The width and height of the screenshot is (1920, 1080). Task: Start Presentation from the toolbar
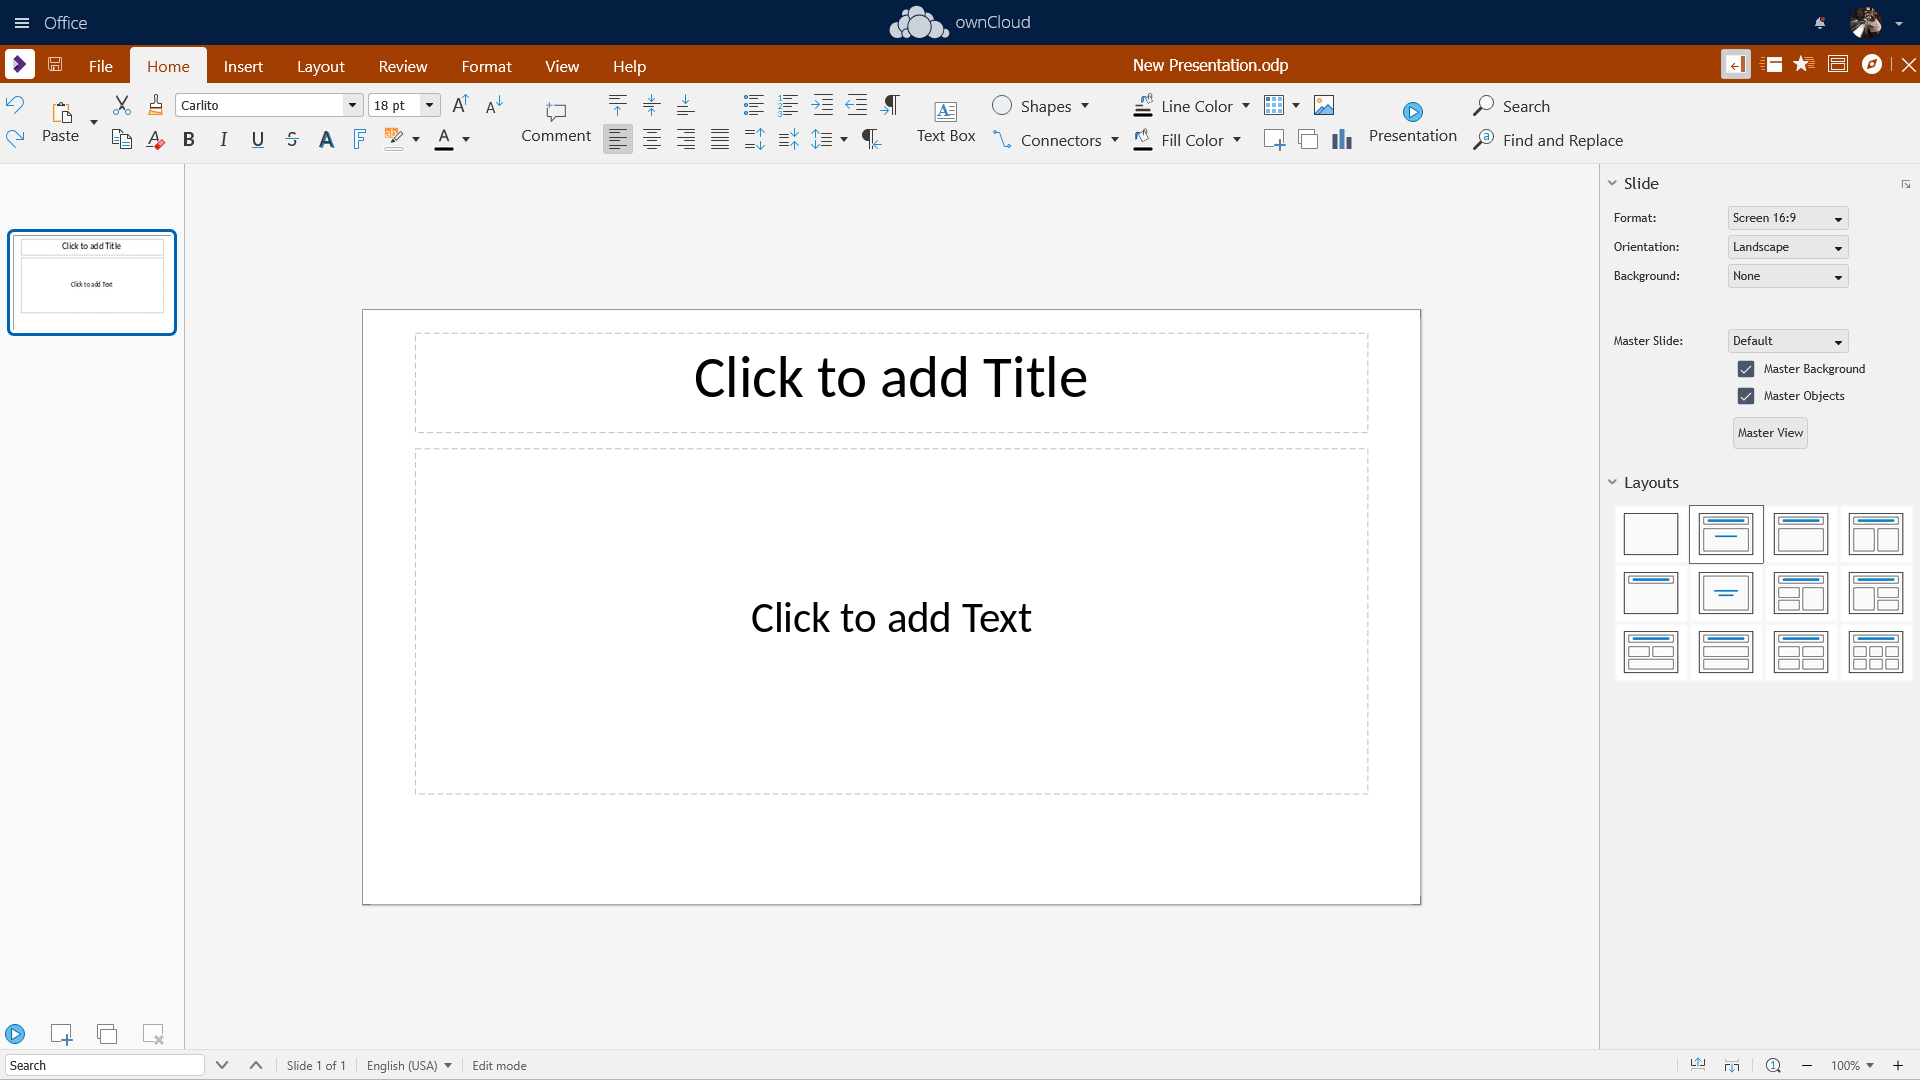1412,121
